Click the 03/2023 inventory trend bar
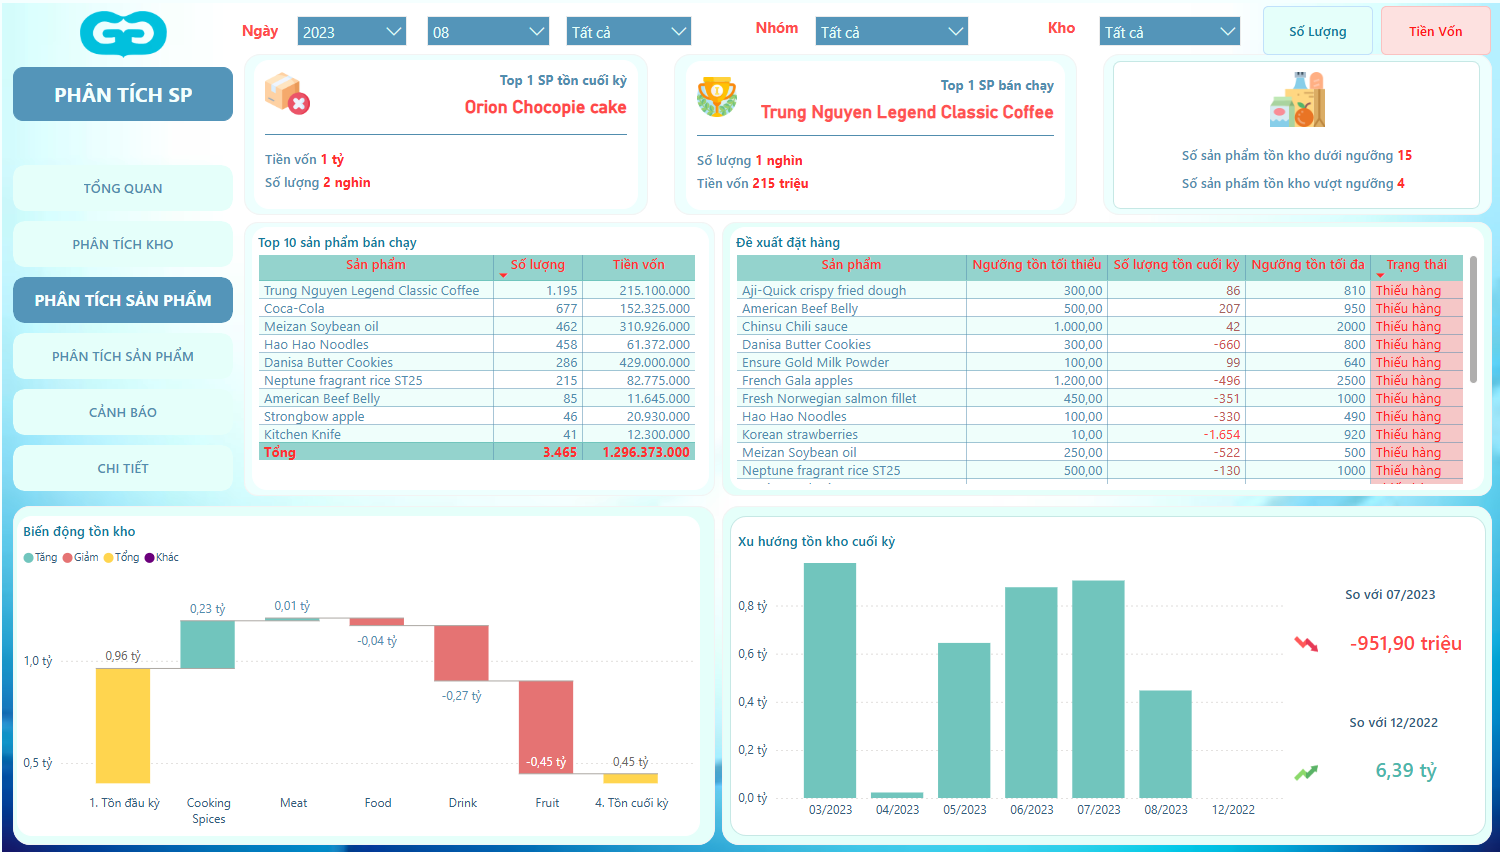The image size is (1500, 852). (830, 680)
